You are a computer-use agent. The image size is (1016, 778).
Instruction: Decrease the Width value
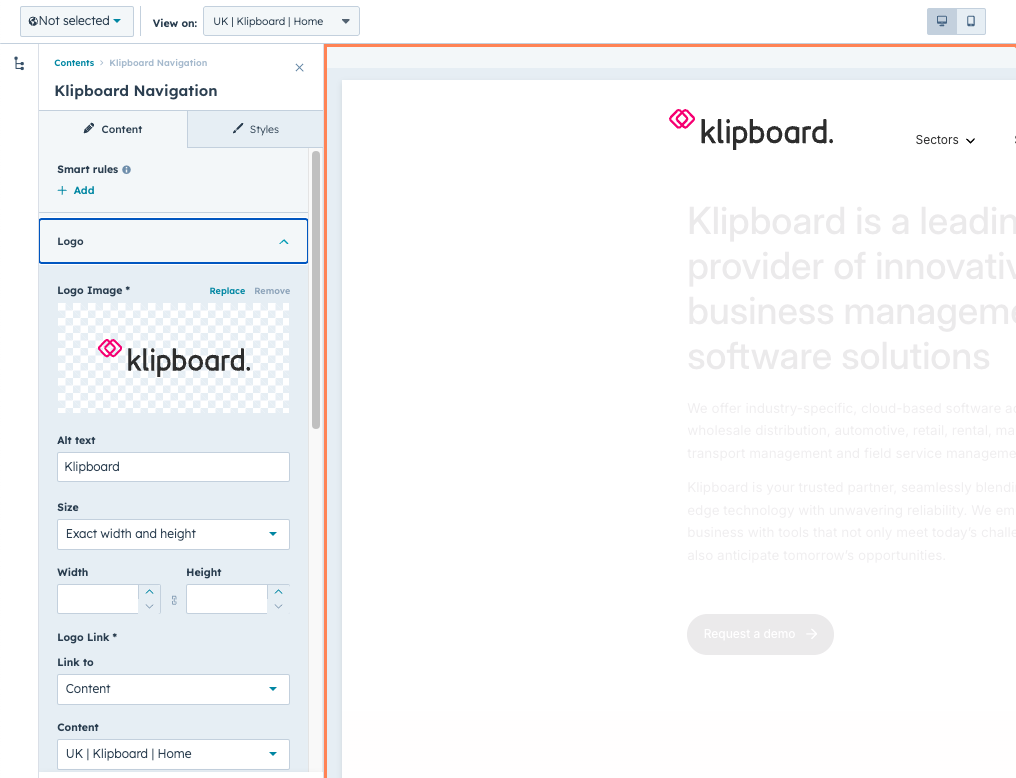150,606
